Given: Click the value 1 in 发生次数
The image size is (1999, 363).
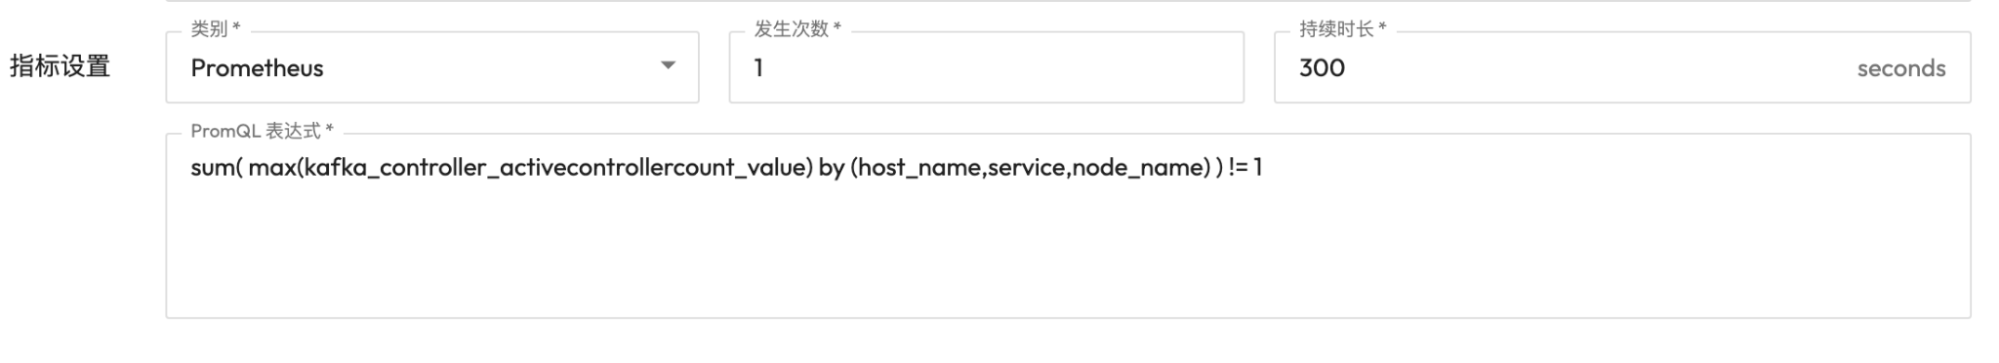Looking at the screenshot, I should pos(759,68).
